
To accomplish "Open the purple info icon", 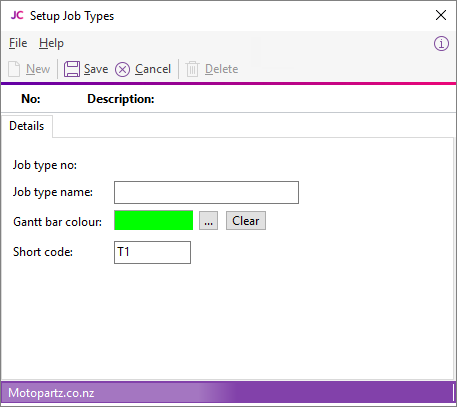I will click(x=441, y=43).
